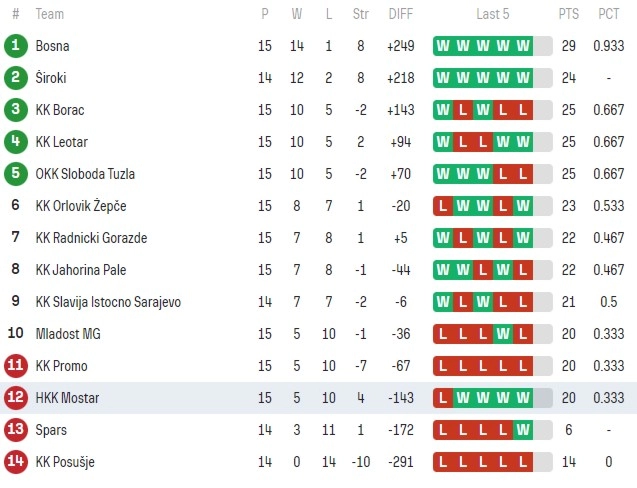This screenshot has height=488, width=637.
Task: Open KK Slavija Istocno Sarajevo team page
Action: (108, 302)
